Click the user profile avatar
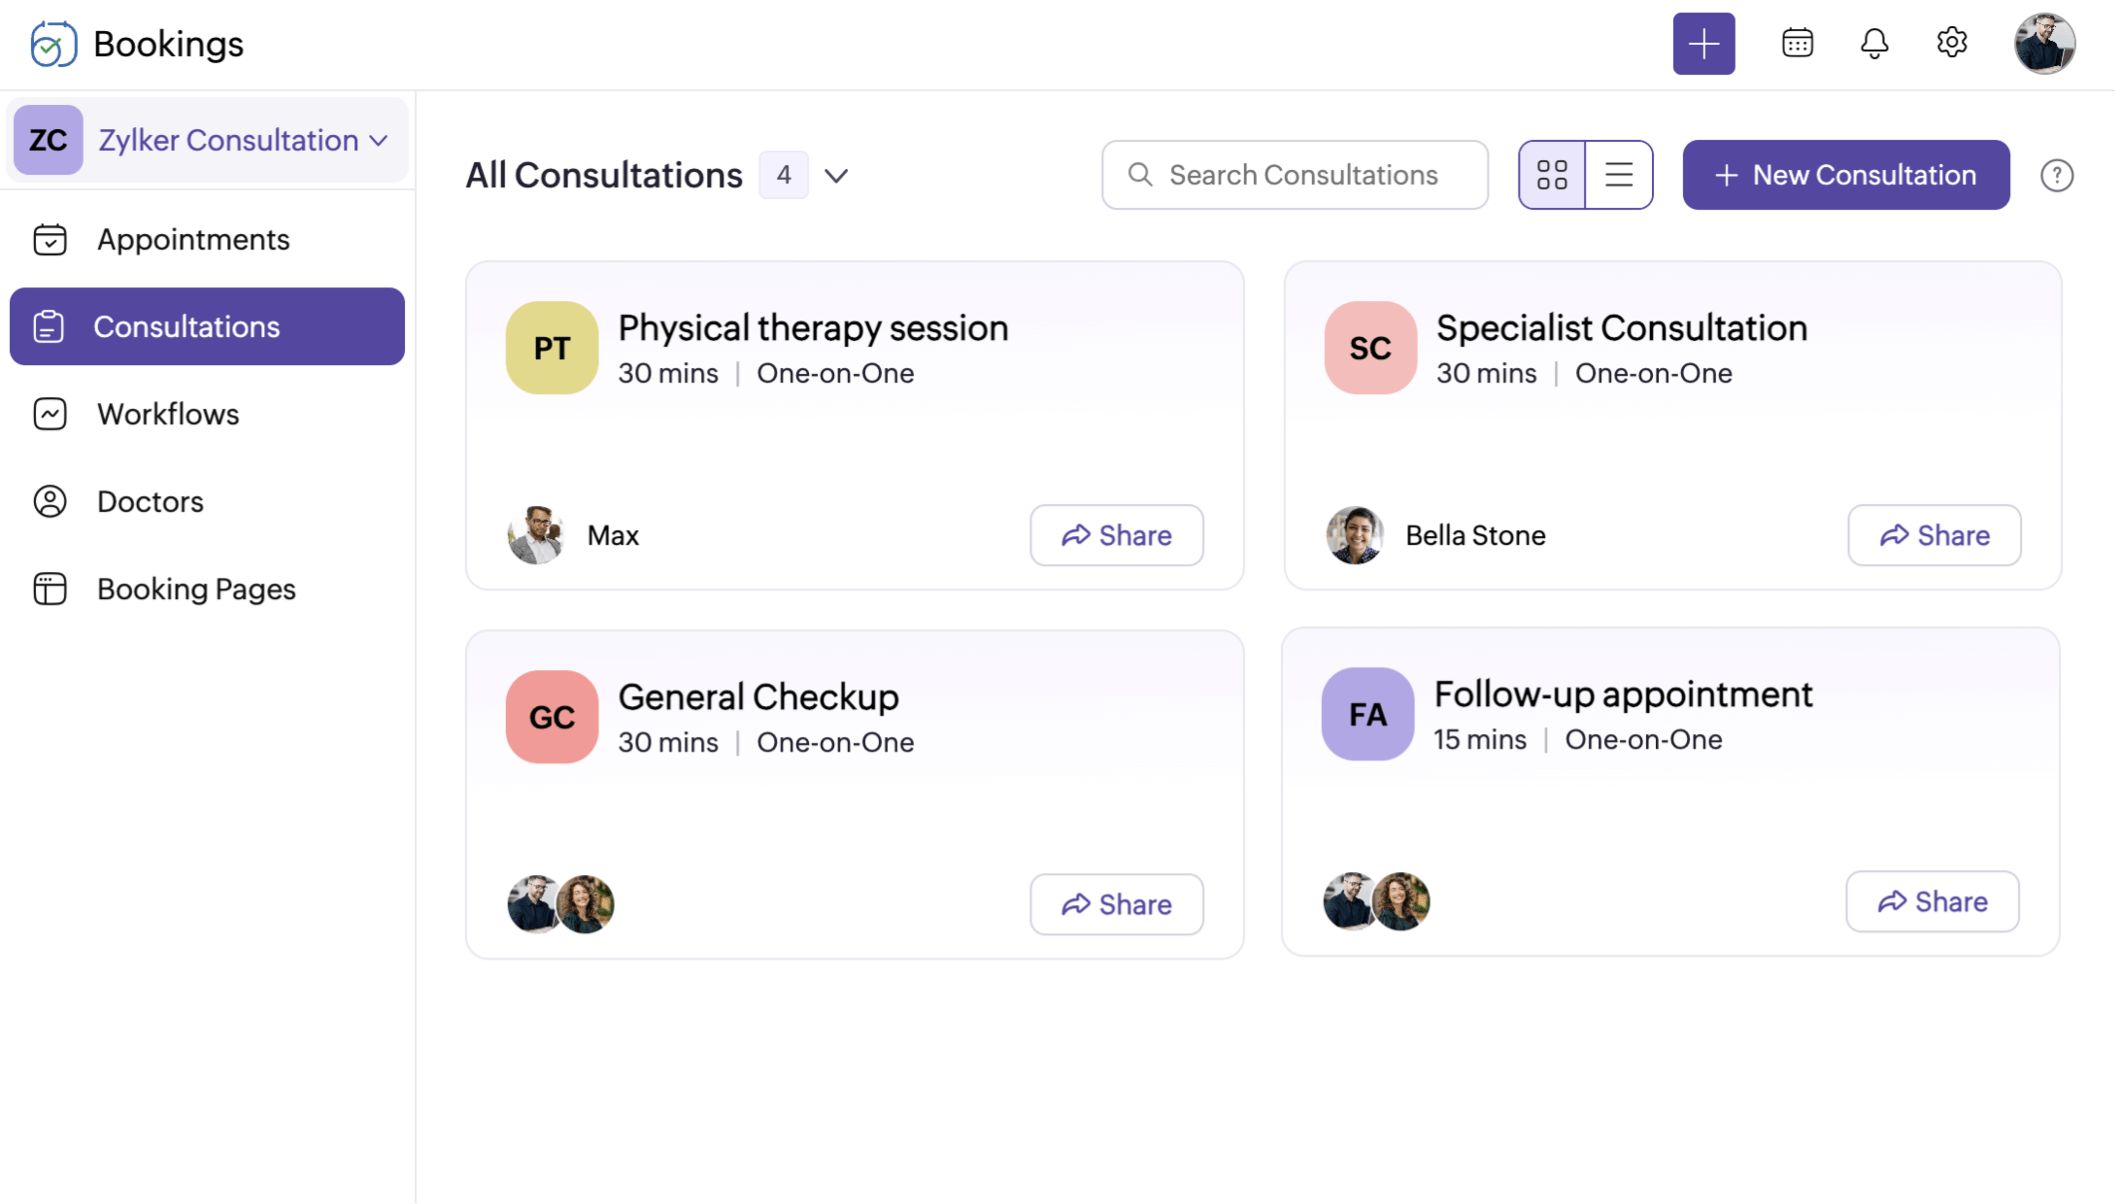Viewport: 2115px width, 1204px height. [x=2044, y=44]
